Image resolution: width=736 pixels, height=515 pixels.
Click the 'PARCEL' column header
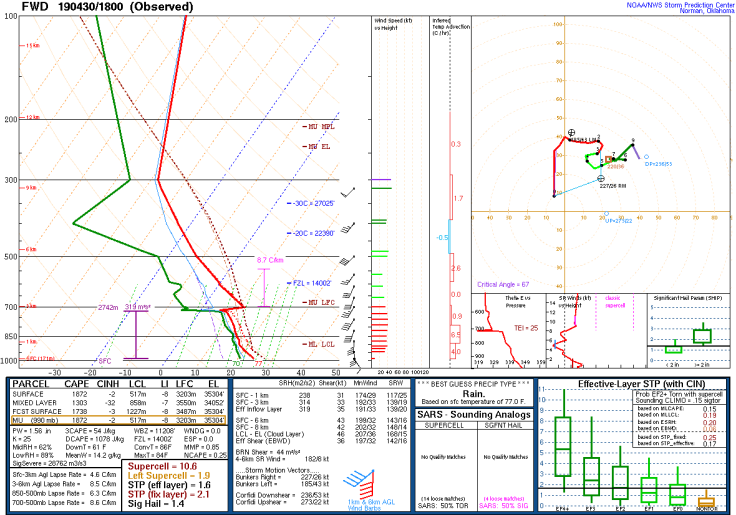point(31,384)
